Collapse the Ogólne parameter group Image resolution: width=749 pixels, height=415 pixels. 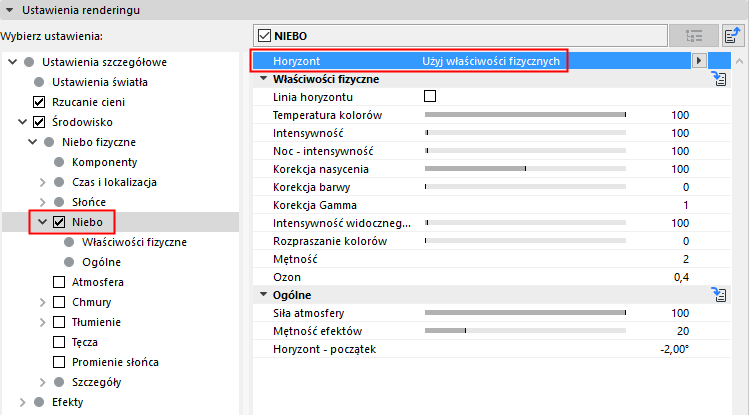(263, 294)
